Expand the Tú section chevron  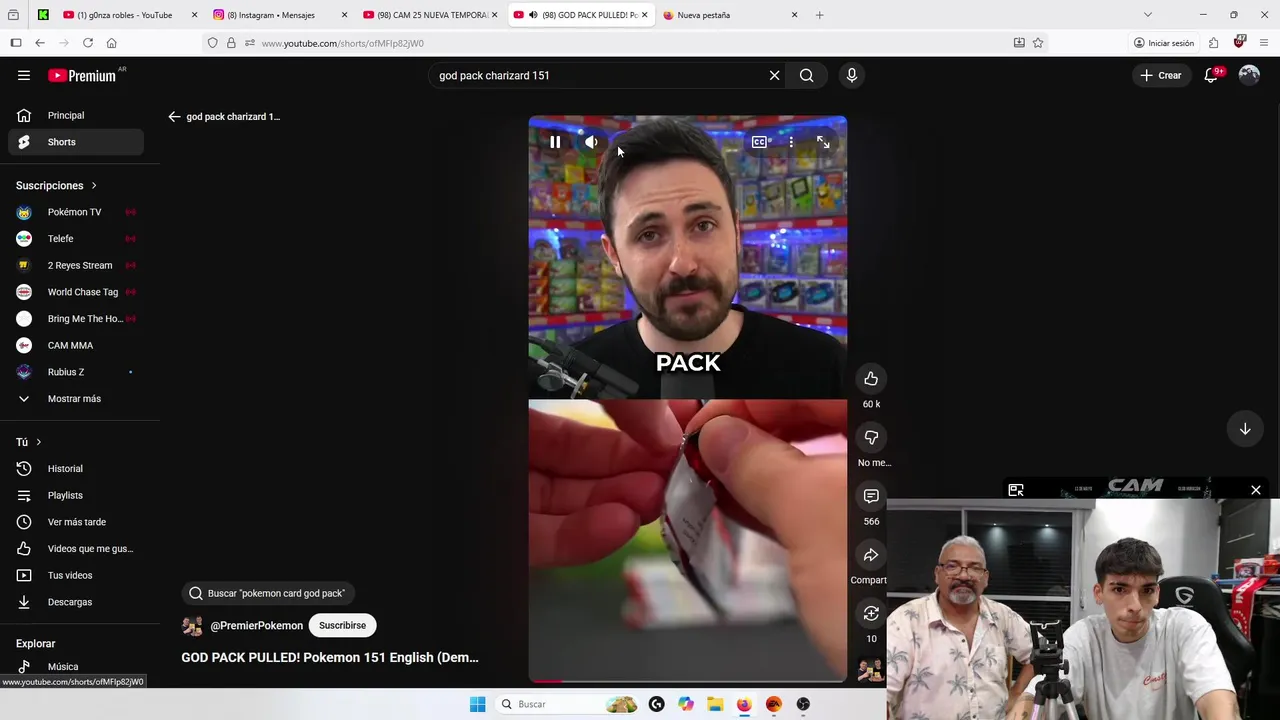tap(39, 442)
